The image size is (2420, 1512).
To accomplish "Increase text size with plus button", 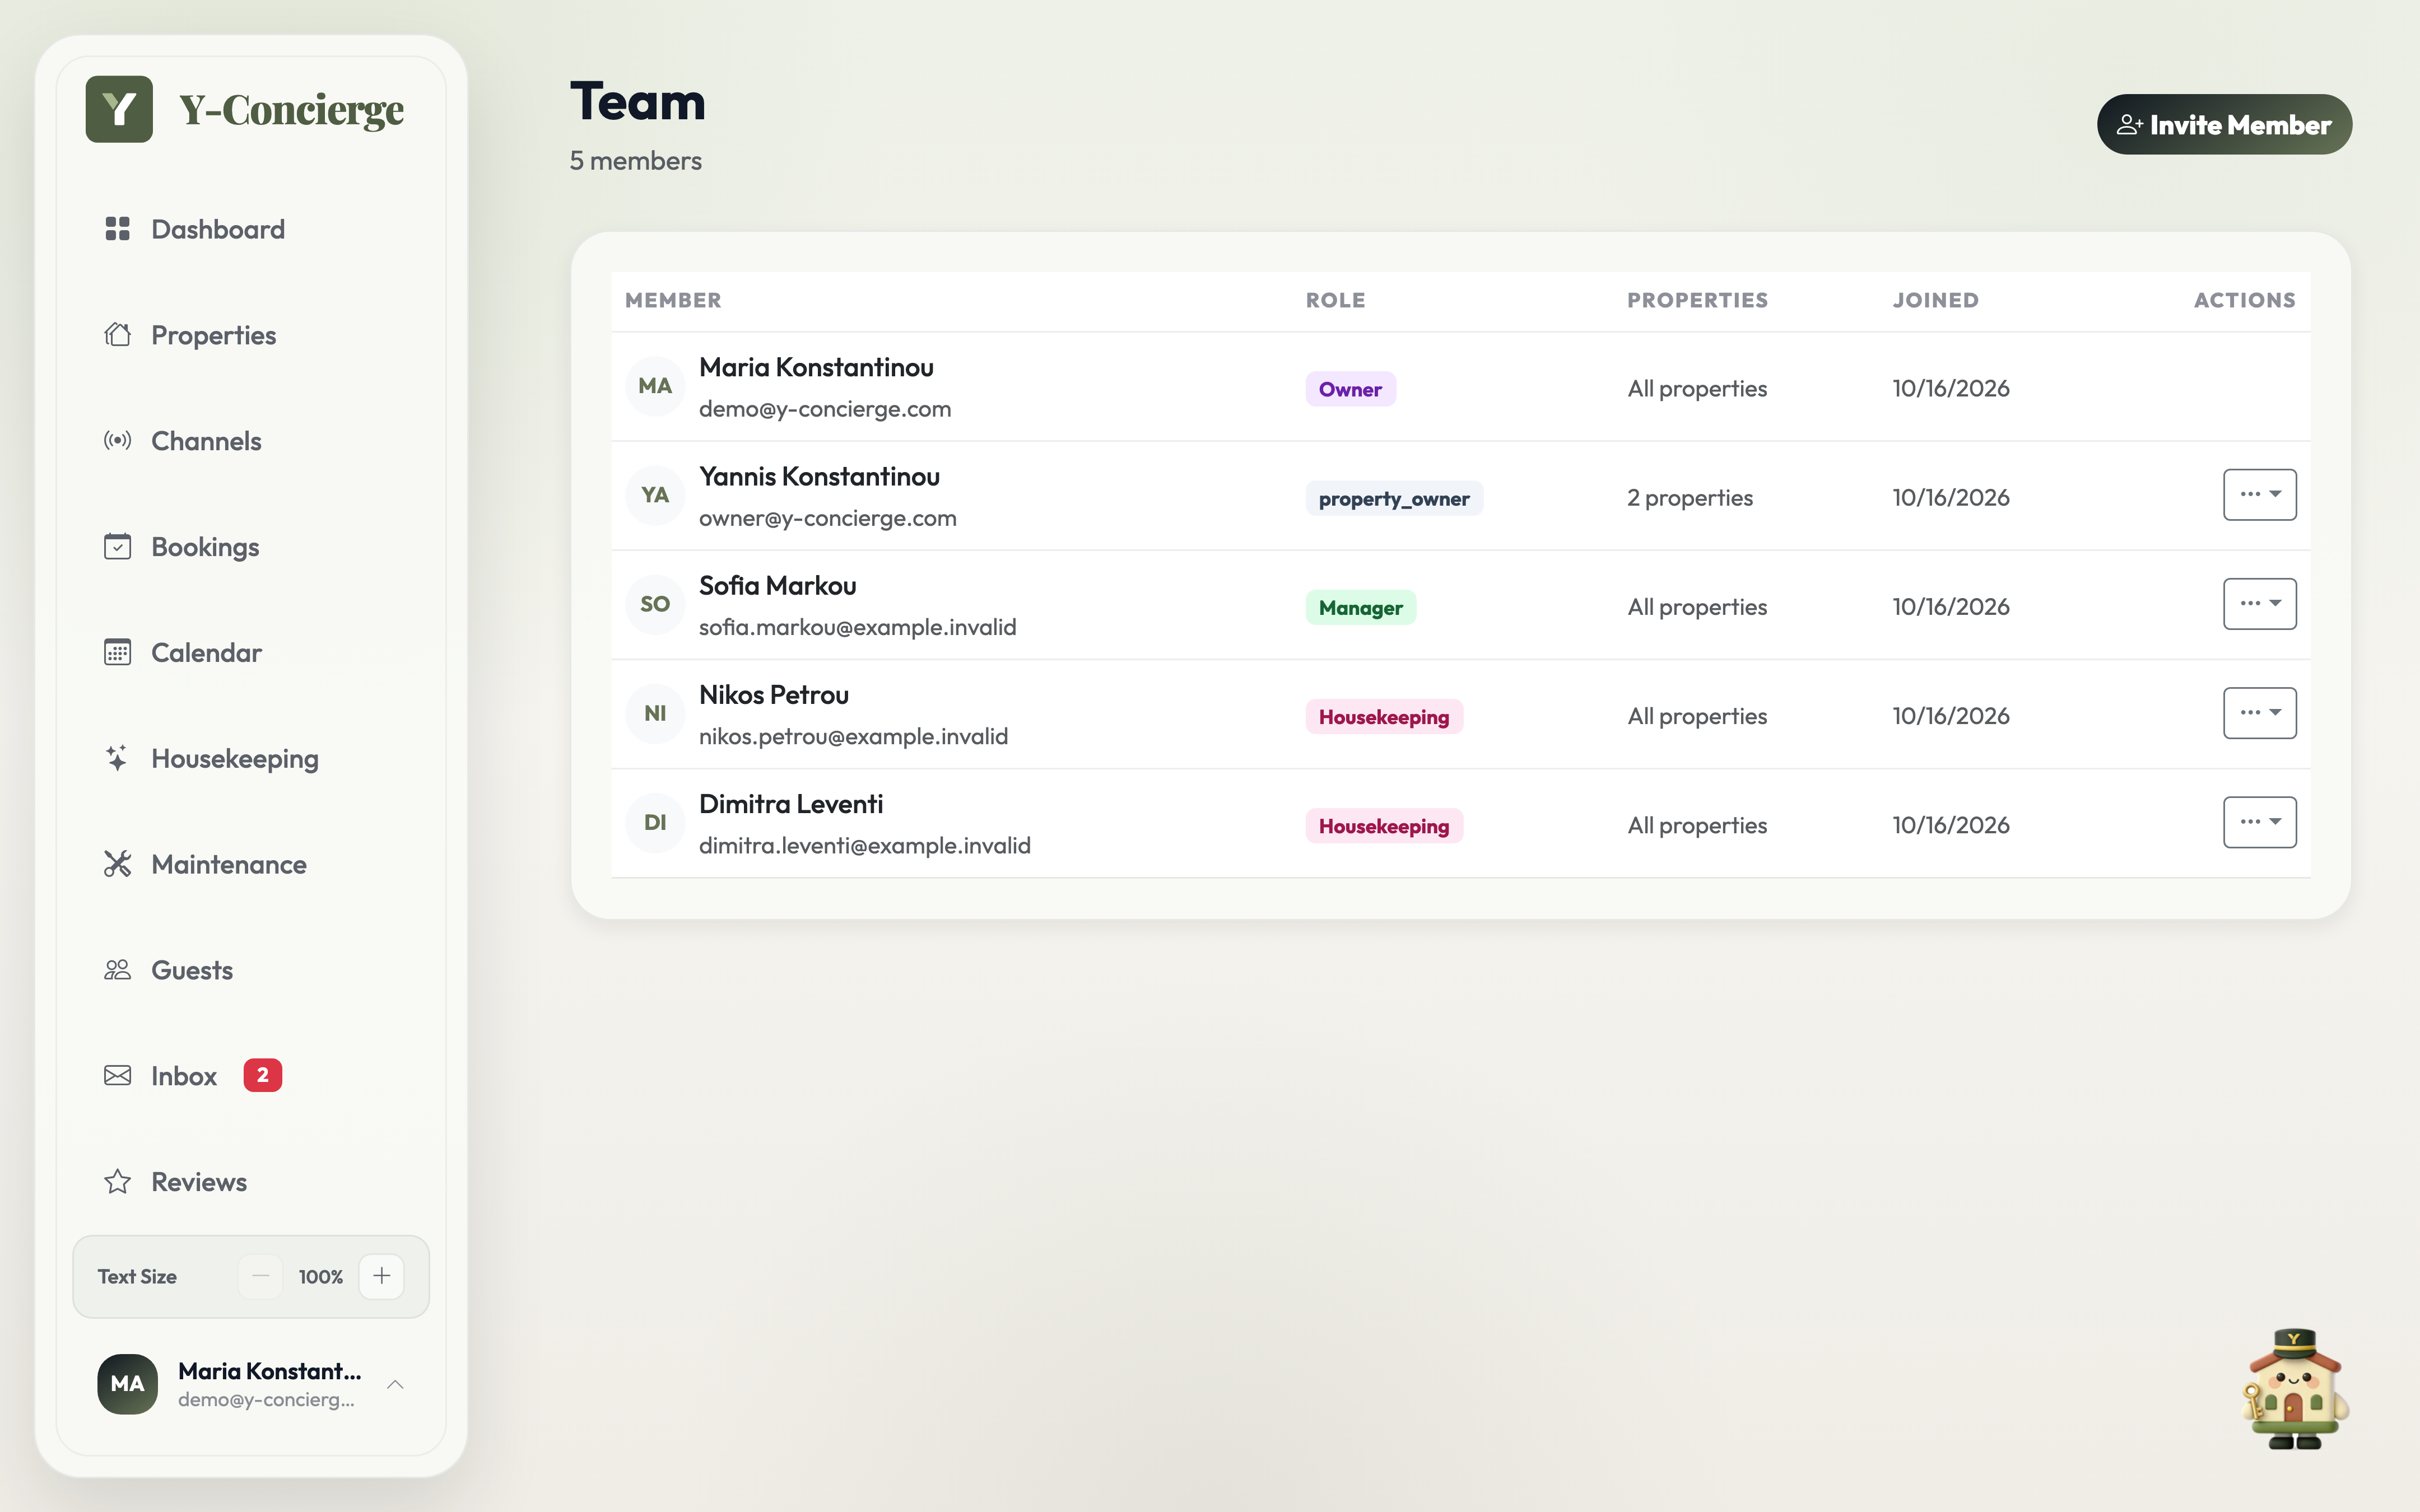I will pyautogui.click(x=382, y=1276).
